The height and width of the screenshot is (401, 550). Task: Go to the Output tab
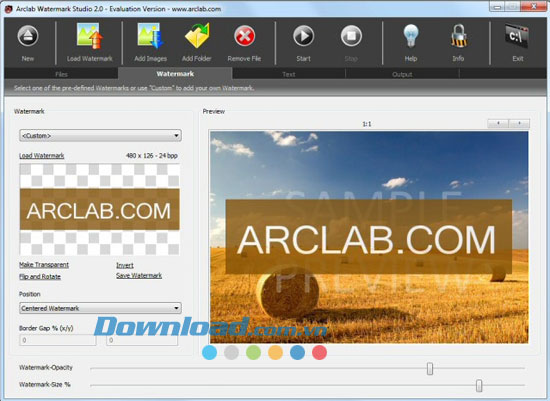click(402, 74)
